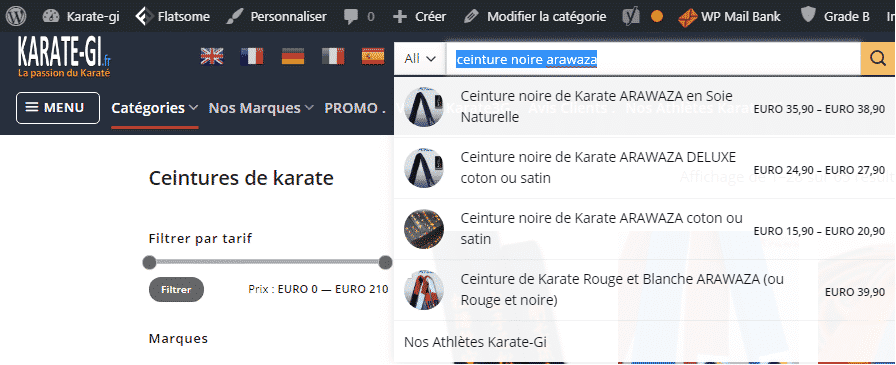Click the Rouge et Blanche belt thumbnail

click(423, 290)
